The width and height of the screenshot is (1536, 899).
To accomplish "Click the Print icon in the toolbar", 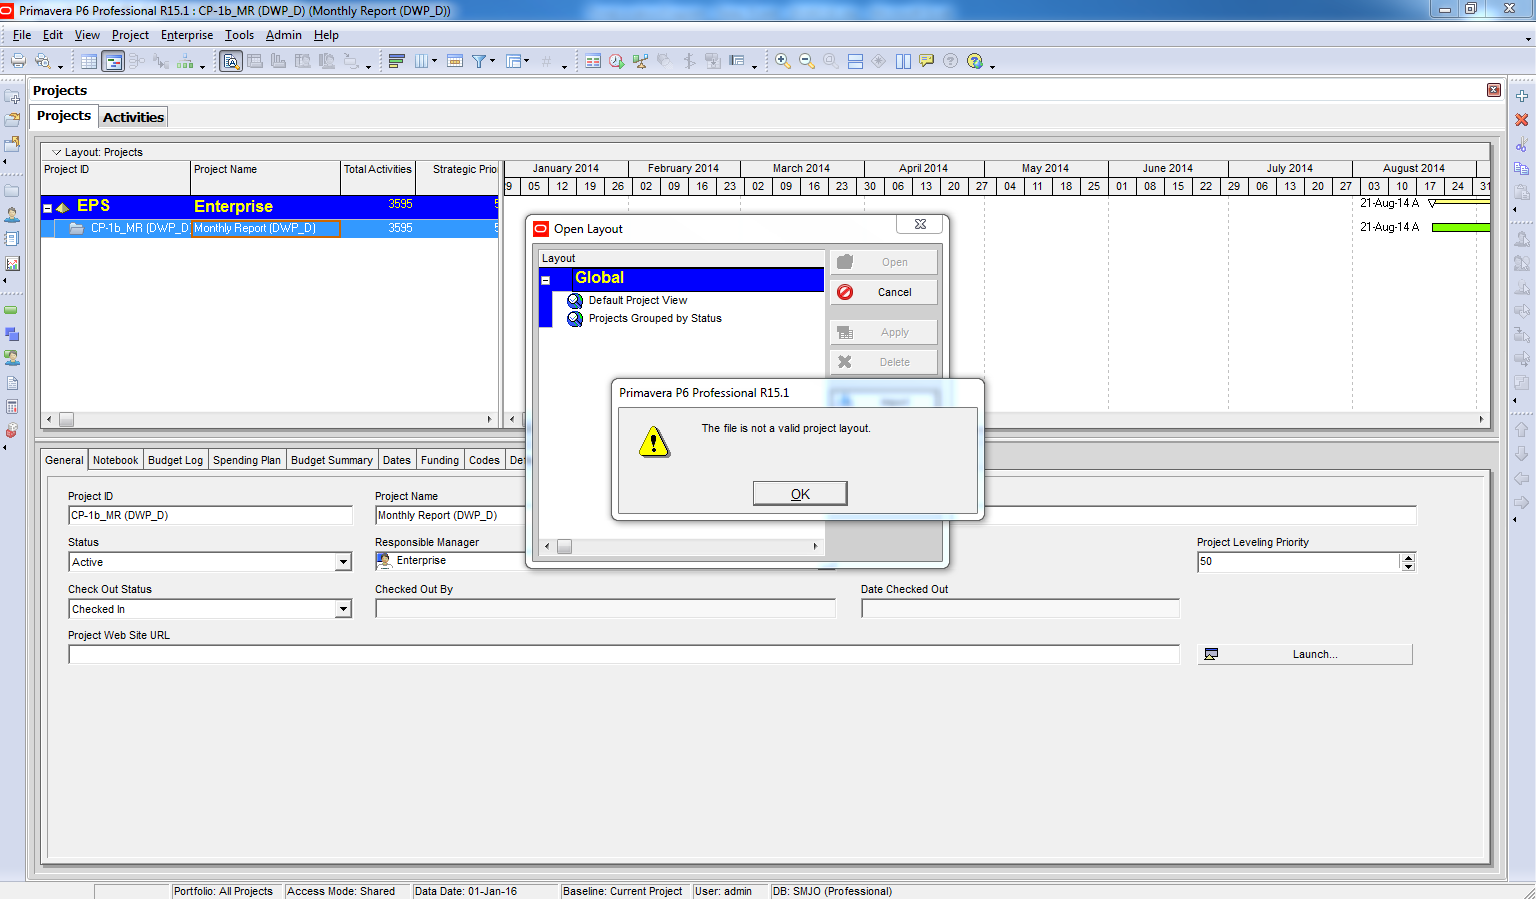I will (18, 61).
